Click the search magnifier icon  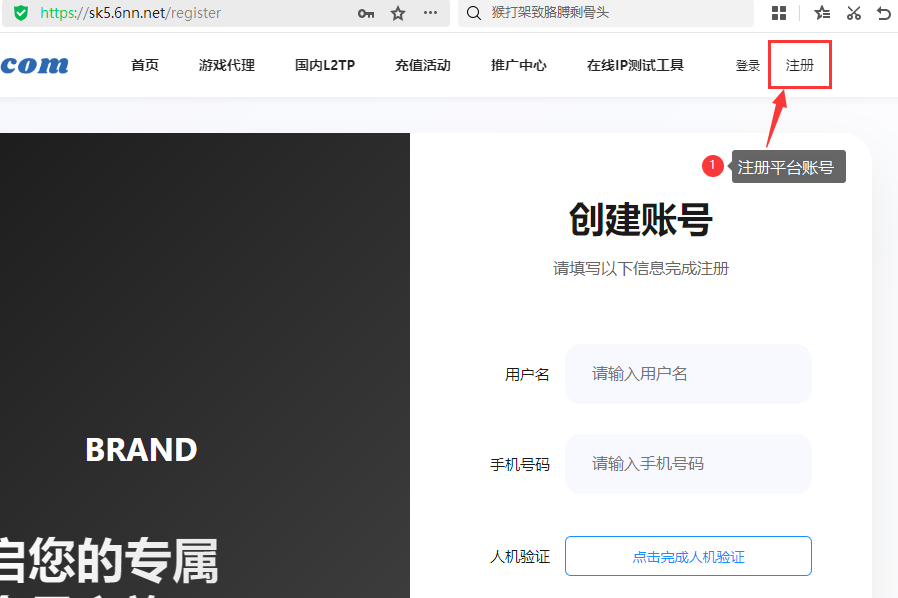tap(473, 14)
